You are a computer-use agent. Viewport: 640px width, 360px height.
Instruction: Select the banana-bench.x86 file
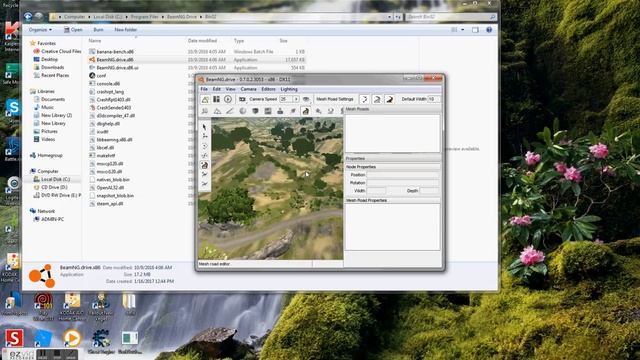(x=111, y=52)
